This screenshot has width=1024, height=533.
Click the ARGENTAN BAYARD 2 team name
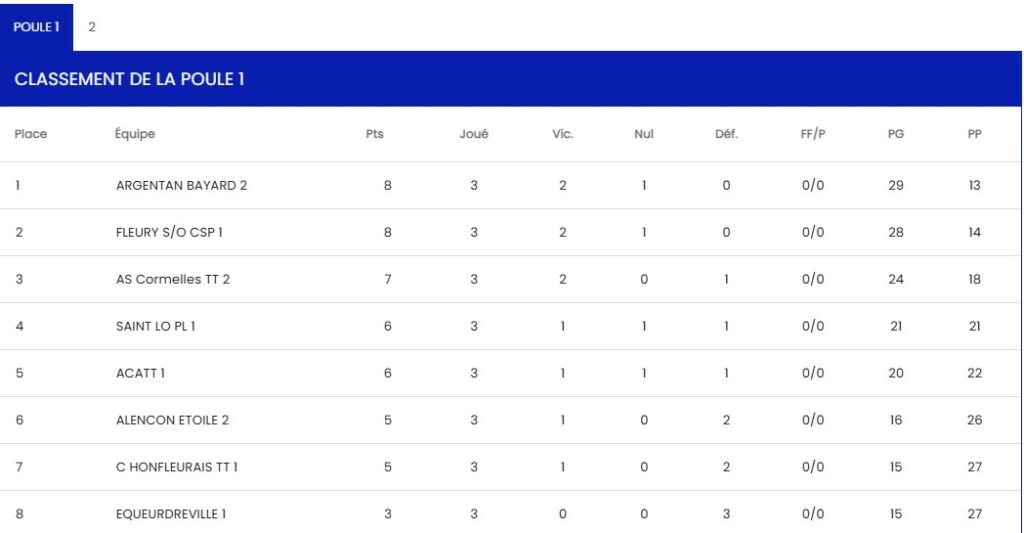point(181,185)
